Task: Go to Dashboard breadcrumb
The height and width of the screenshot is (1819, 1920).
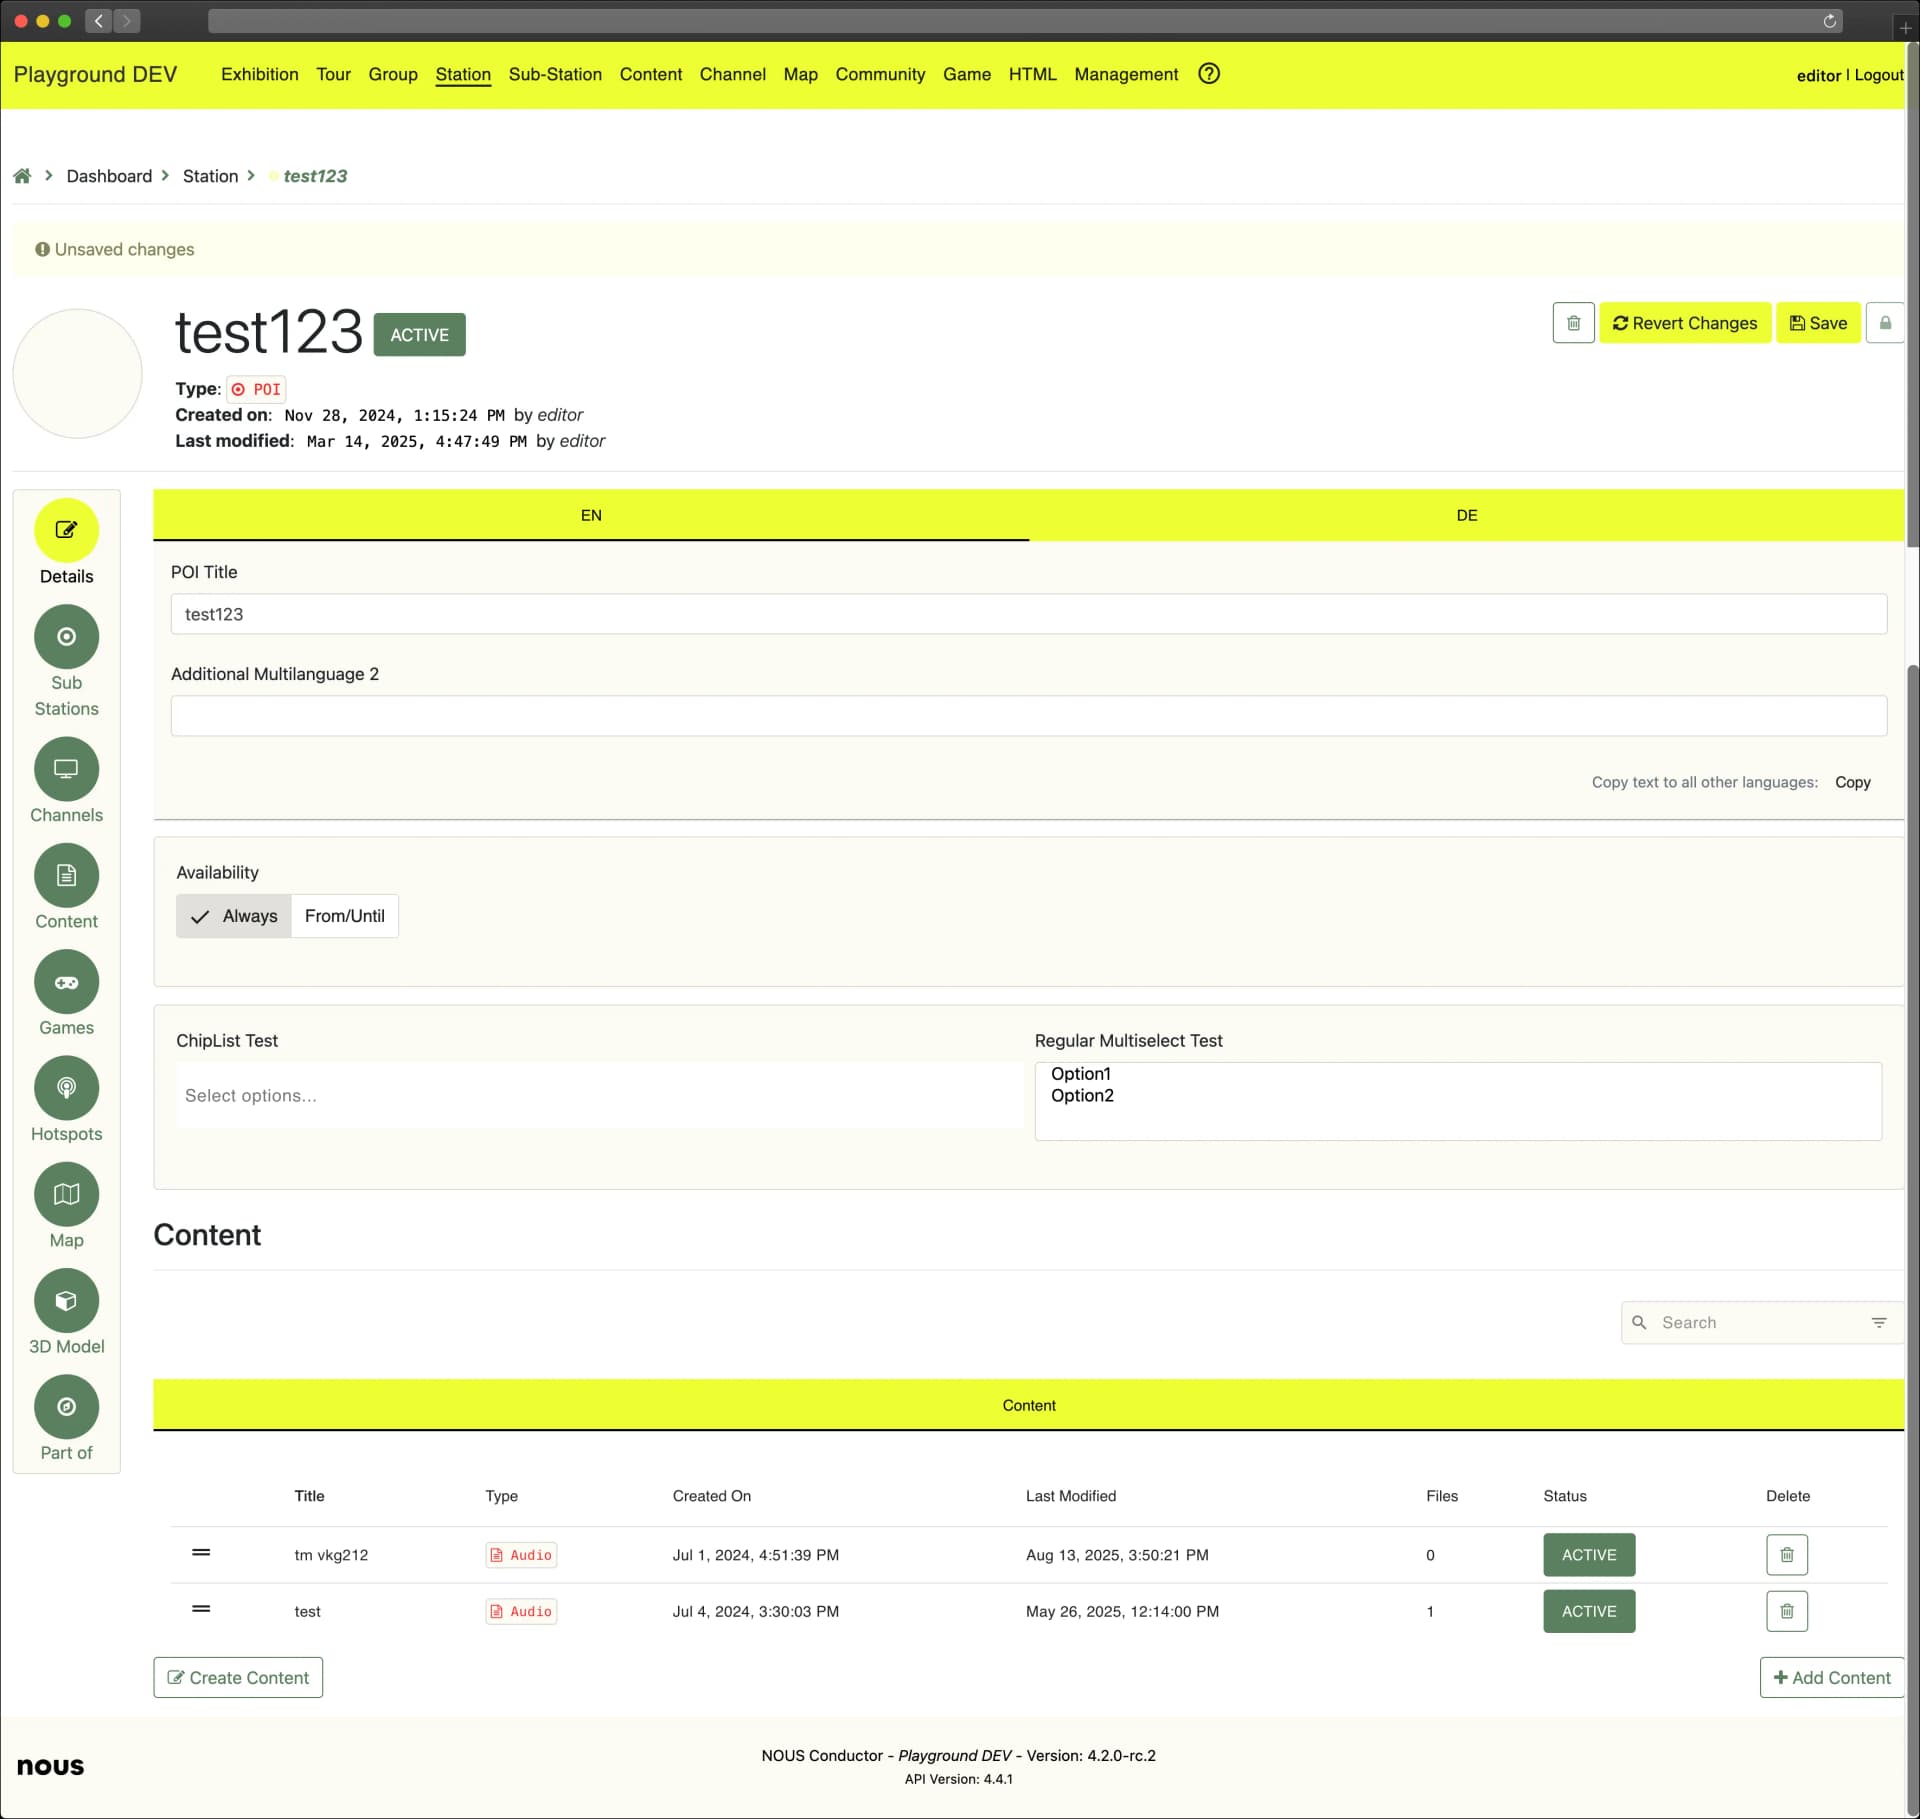Action: coord(109,176)
